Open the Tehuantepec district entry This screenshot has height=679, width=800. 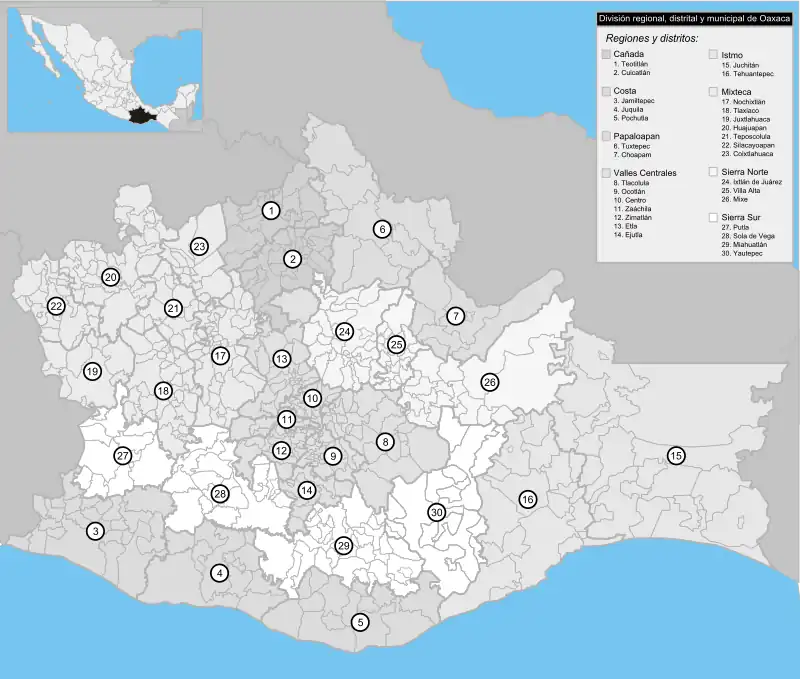(x=750, y=74)
